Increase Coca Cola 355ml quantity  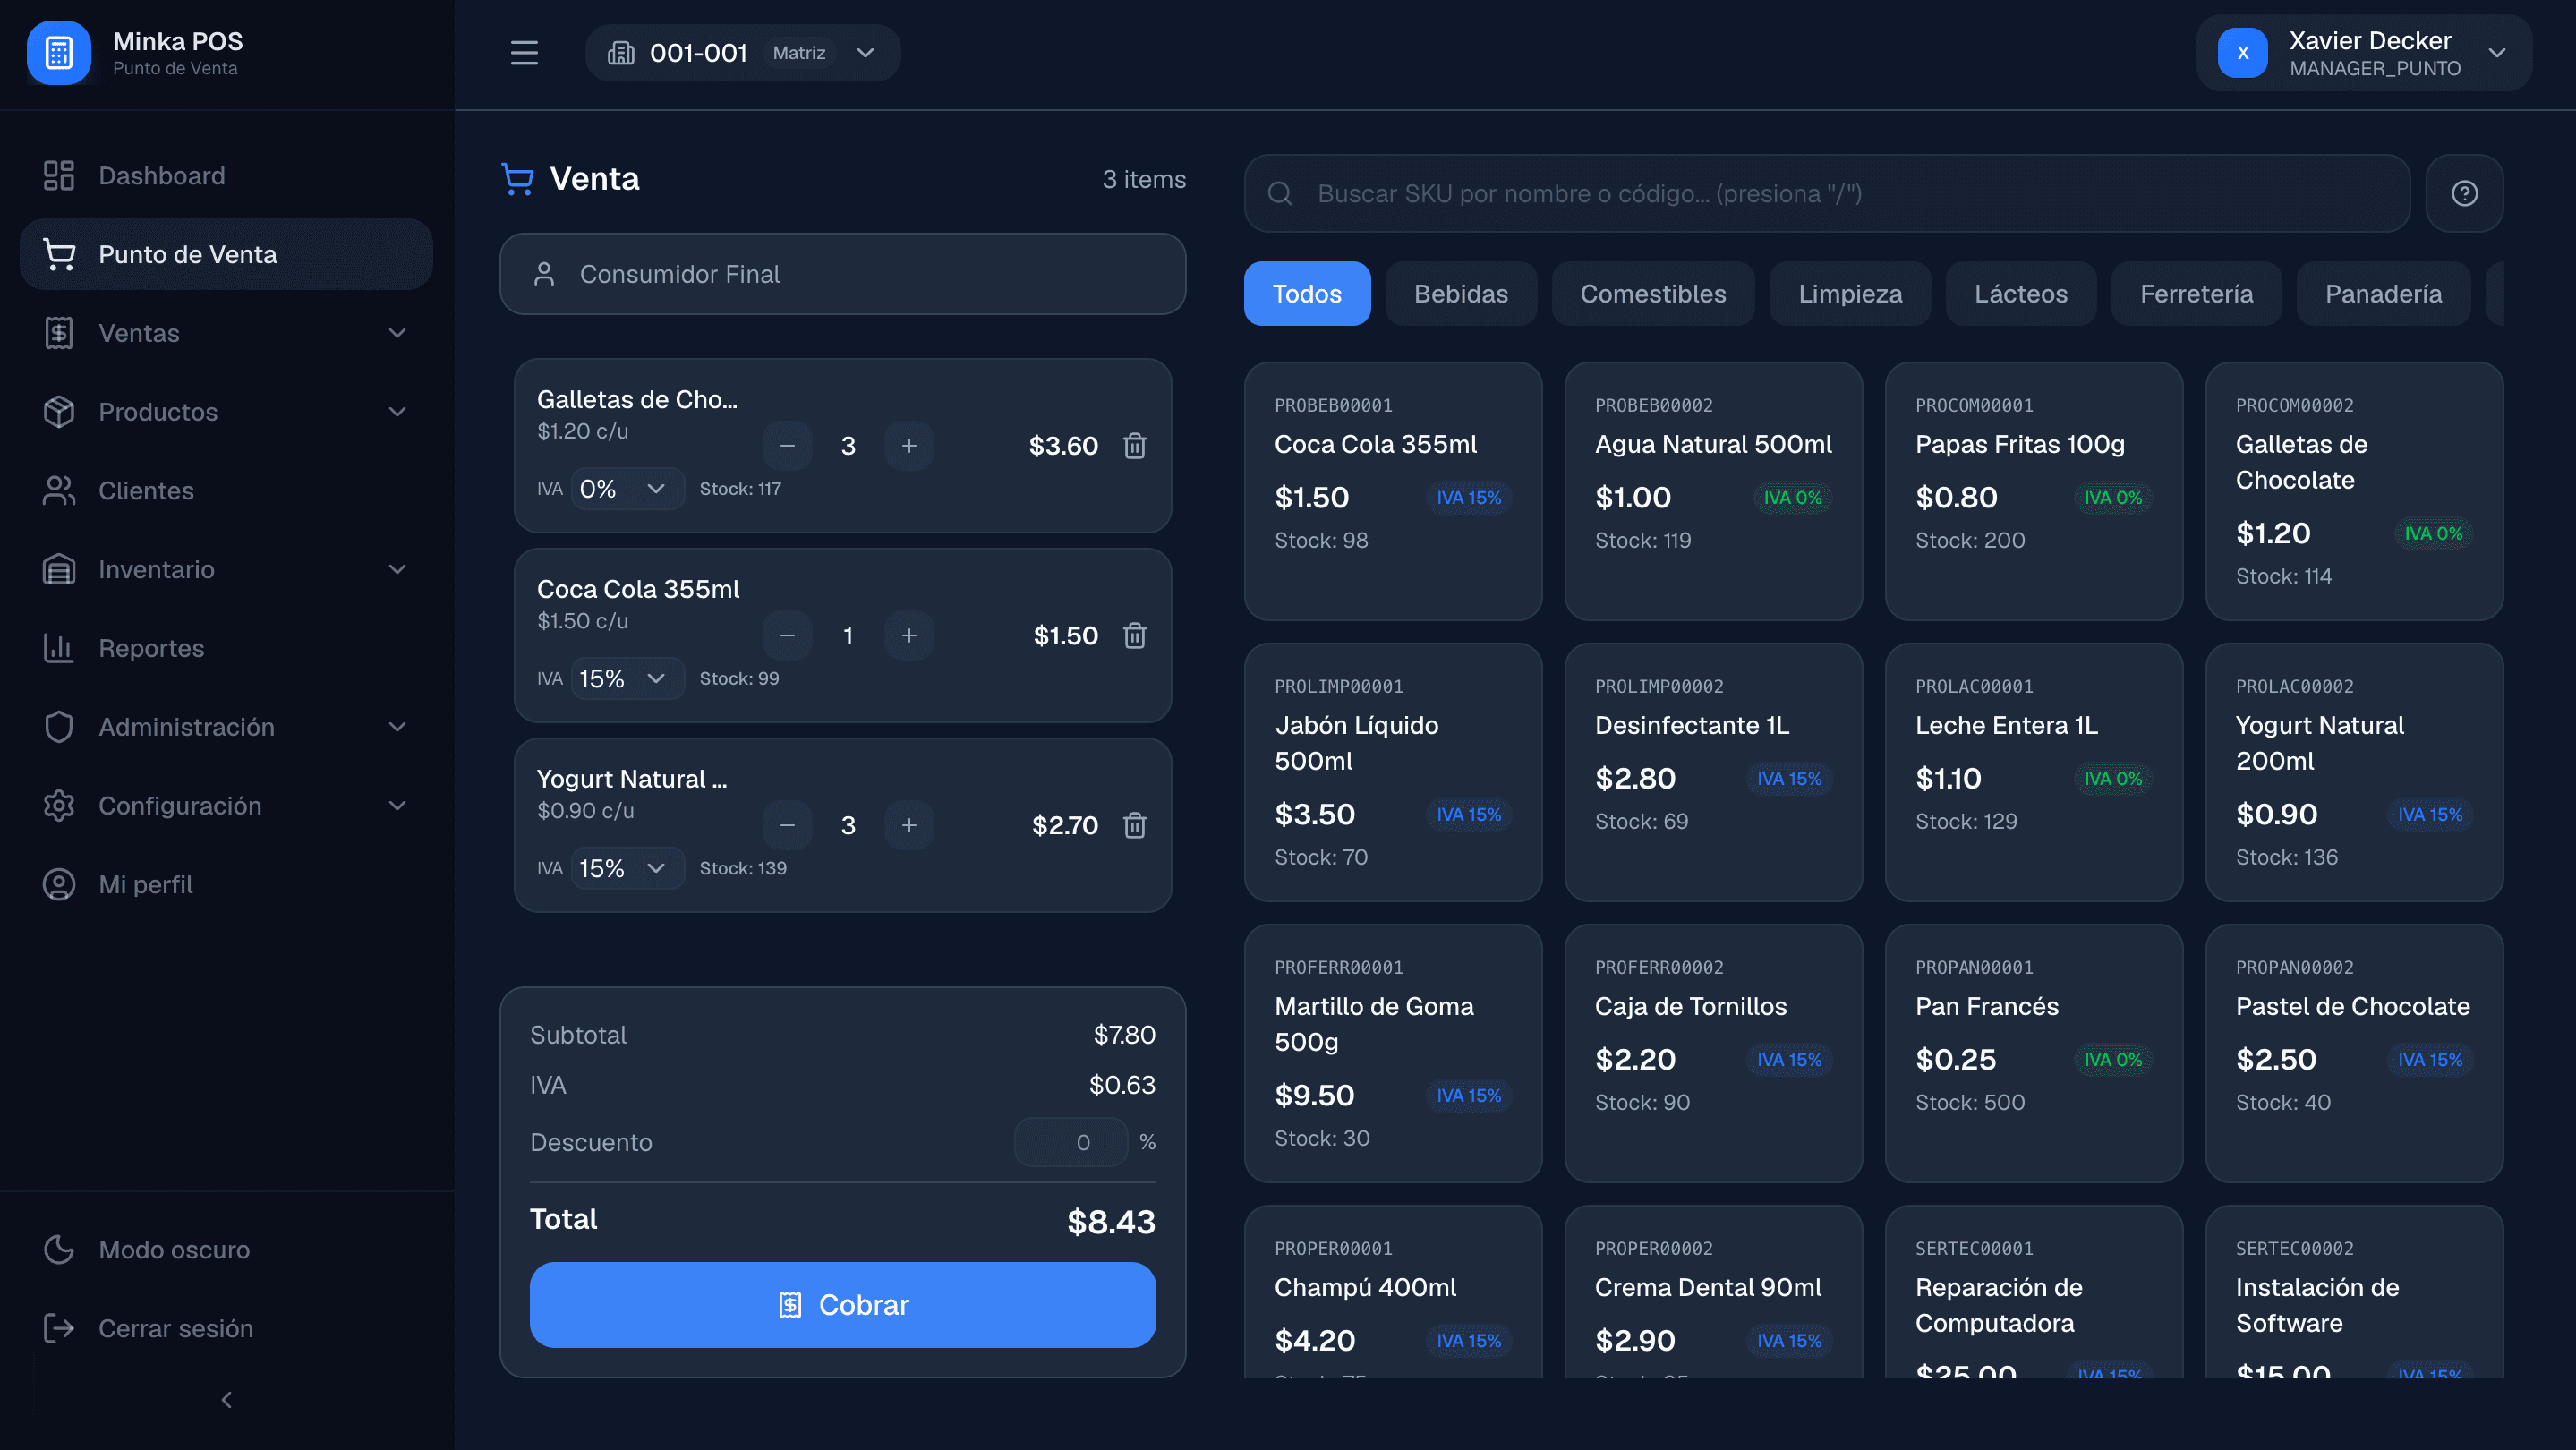[x=909, y=636]
